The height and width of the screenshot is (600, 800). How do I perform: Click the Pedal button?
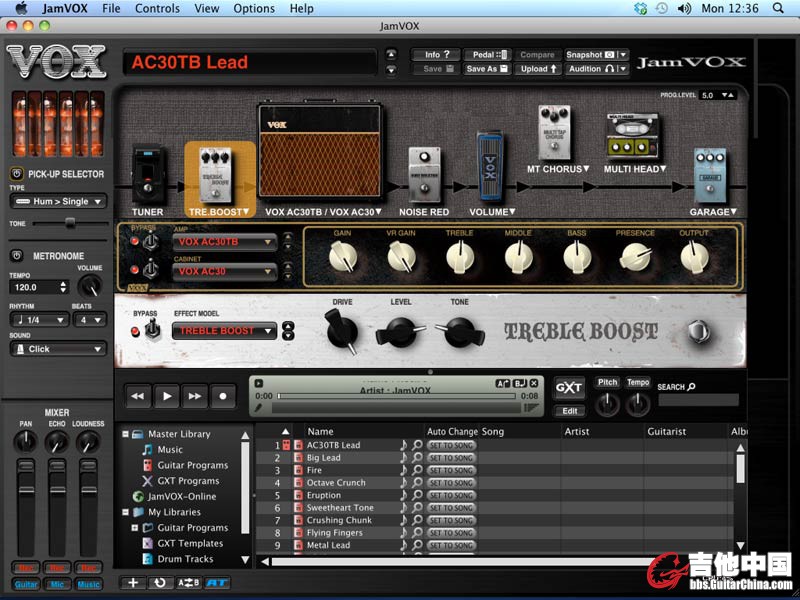click(487, 55)
